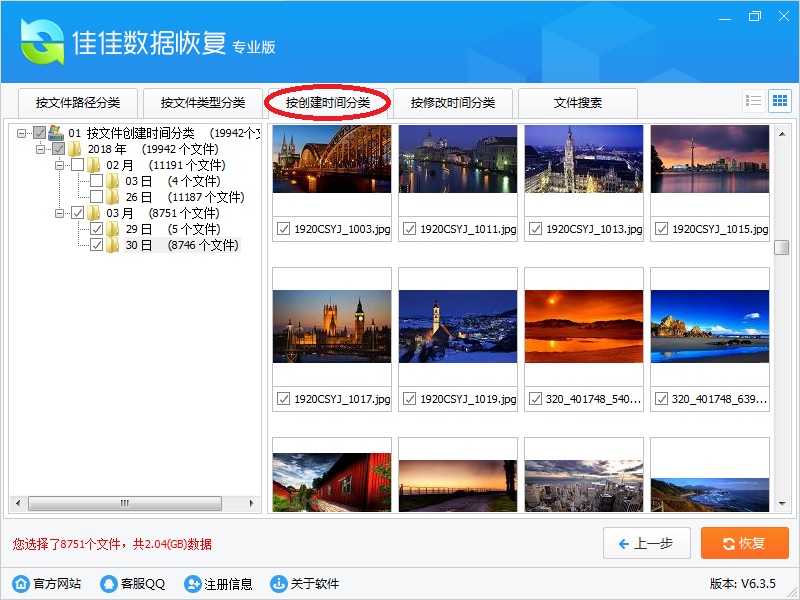The height and width of the screenshot is (600, 800).
Task: Click the title bar dropdown menu icon
Action: point(723,17)
